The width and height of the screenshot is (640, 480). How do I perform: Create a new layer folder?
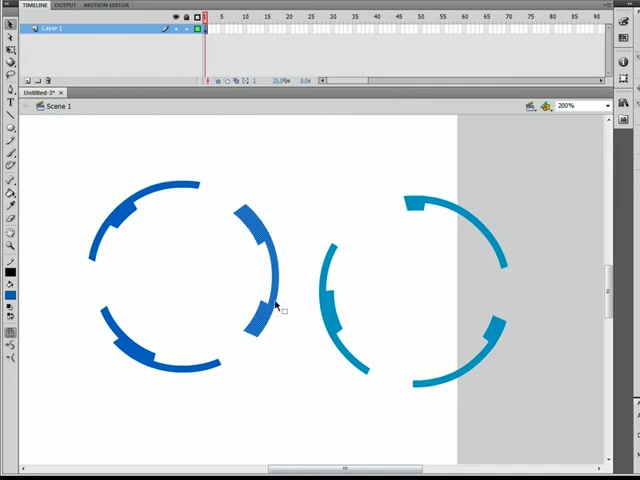tap(38, 81)
